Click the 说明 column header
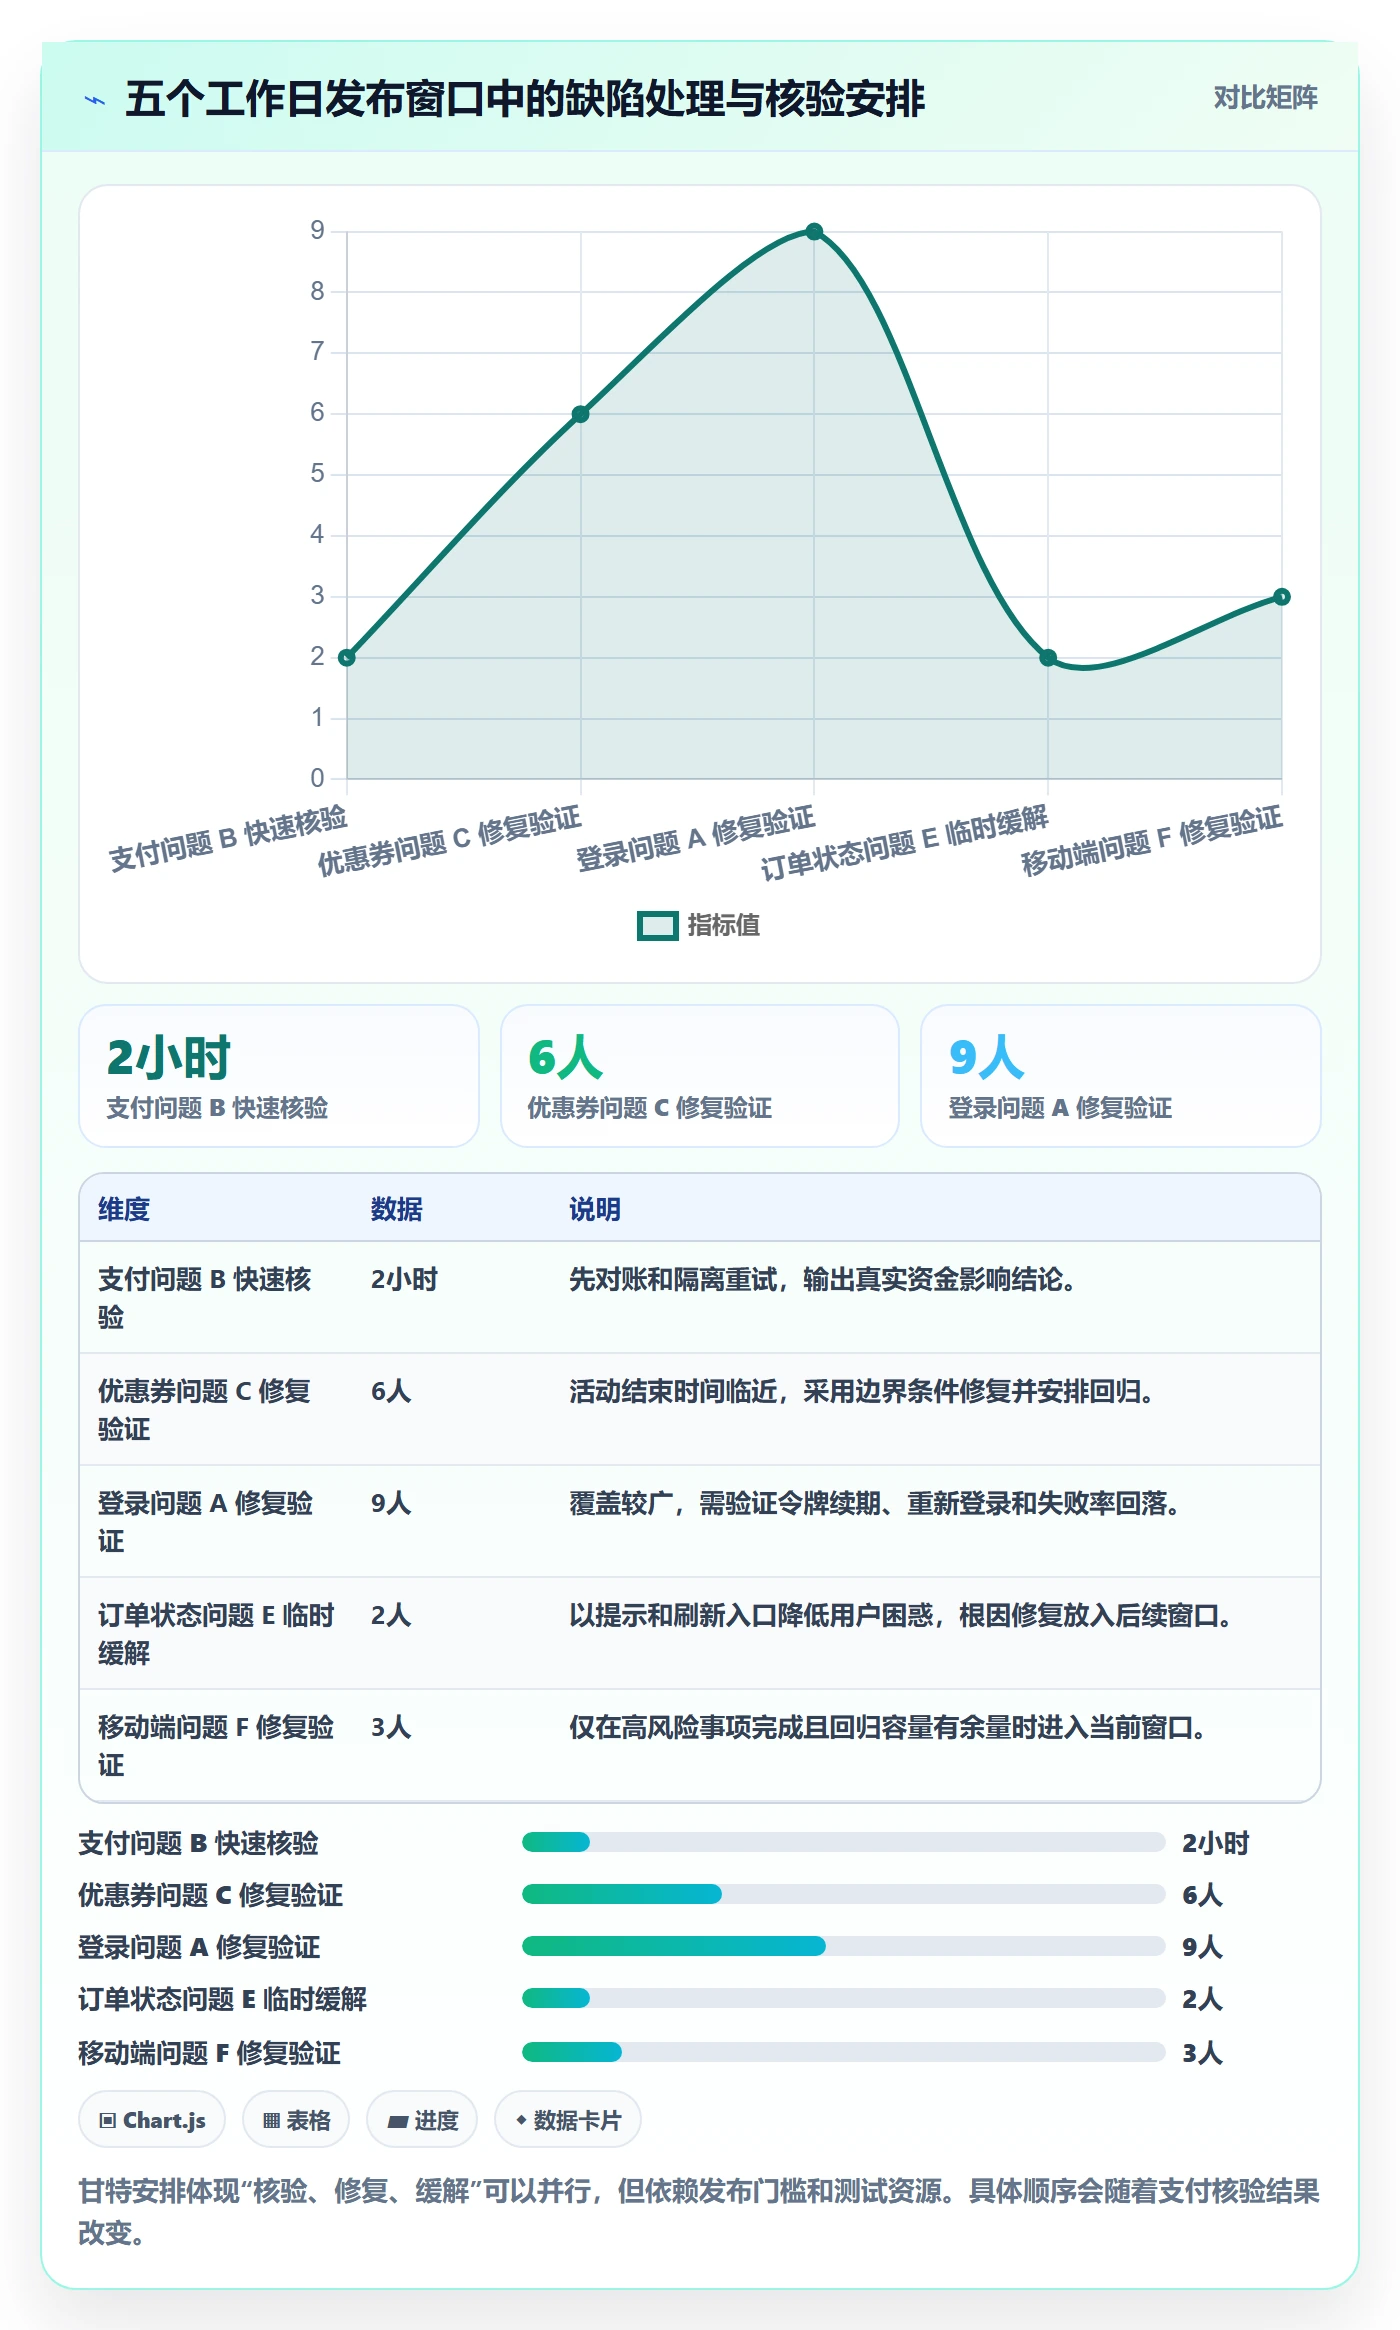 595,1209
